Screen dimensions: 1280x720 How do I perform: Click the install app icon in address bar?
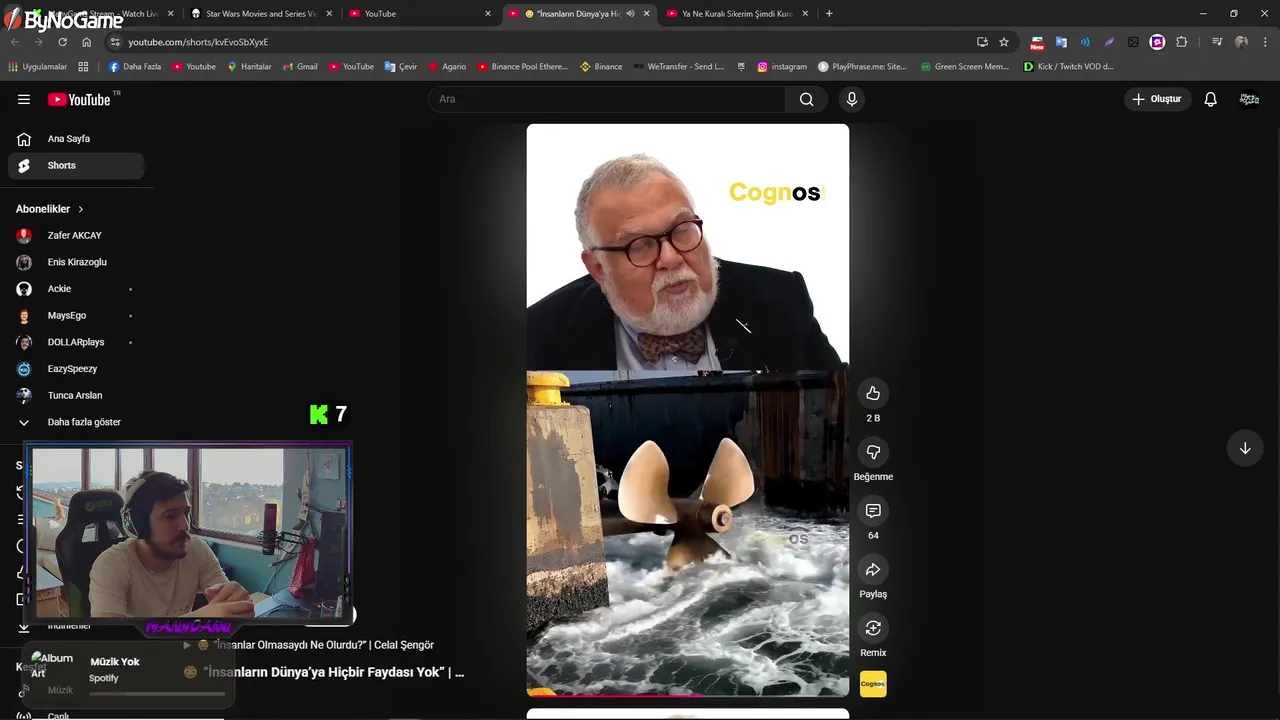coord(982,42)
